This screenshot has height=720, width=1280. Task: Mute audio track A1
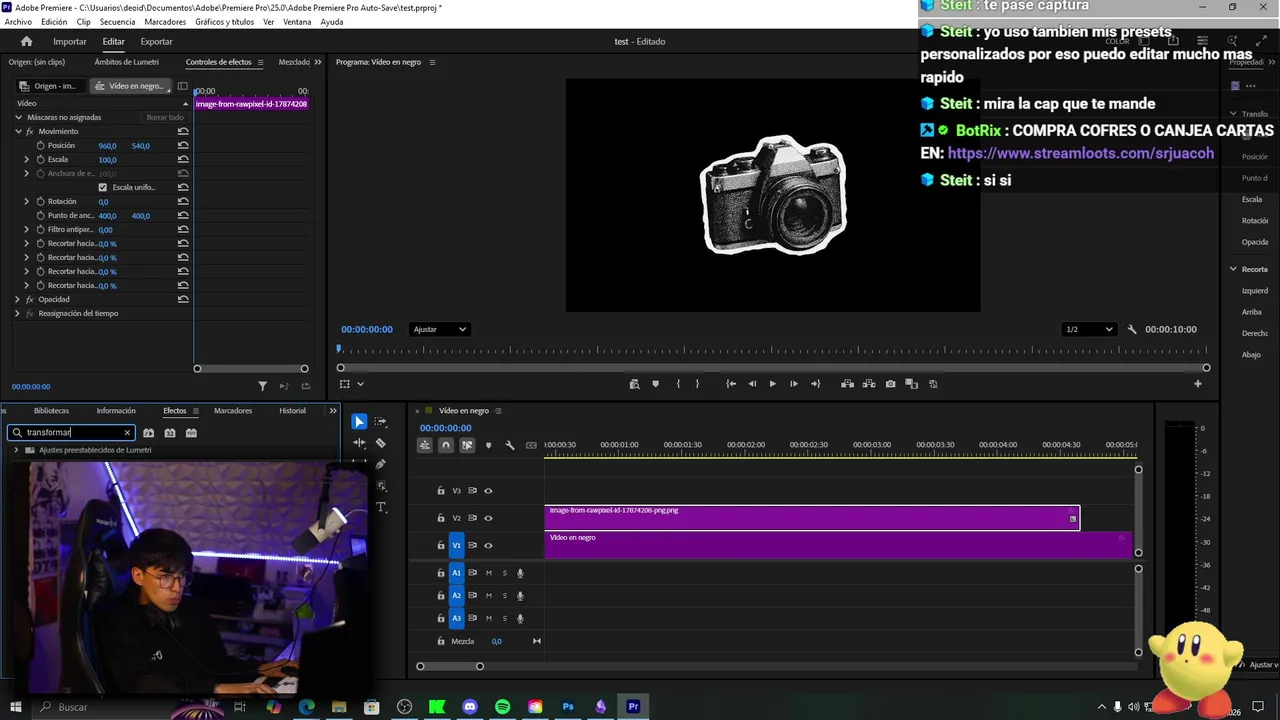pyautogui.click(x=489, y=573)
